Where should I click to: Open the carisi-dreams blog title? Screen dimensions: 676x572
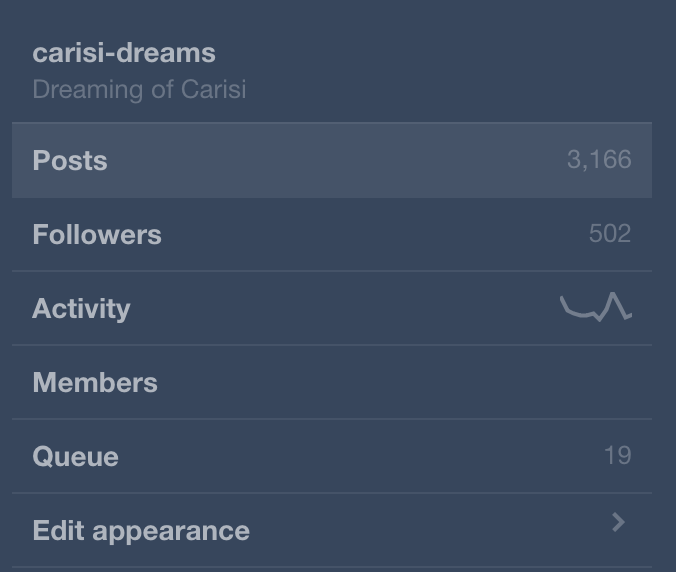[x=124, y=52]
